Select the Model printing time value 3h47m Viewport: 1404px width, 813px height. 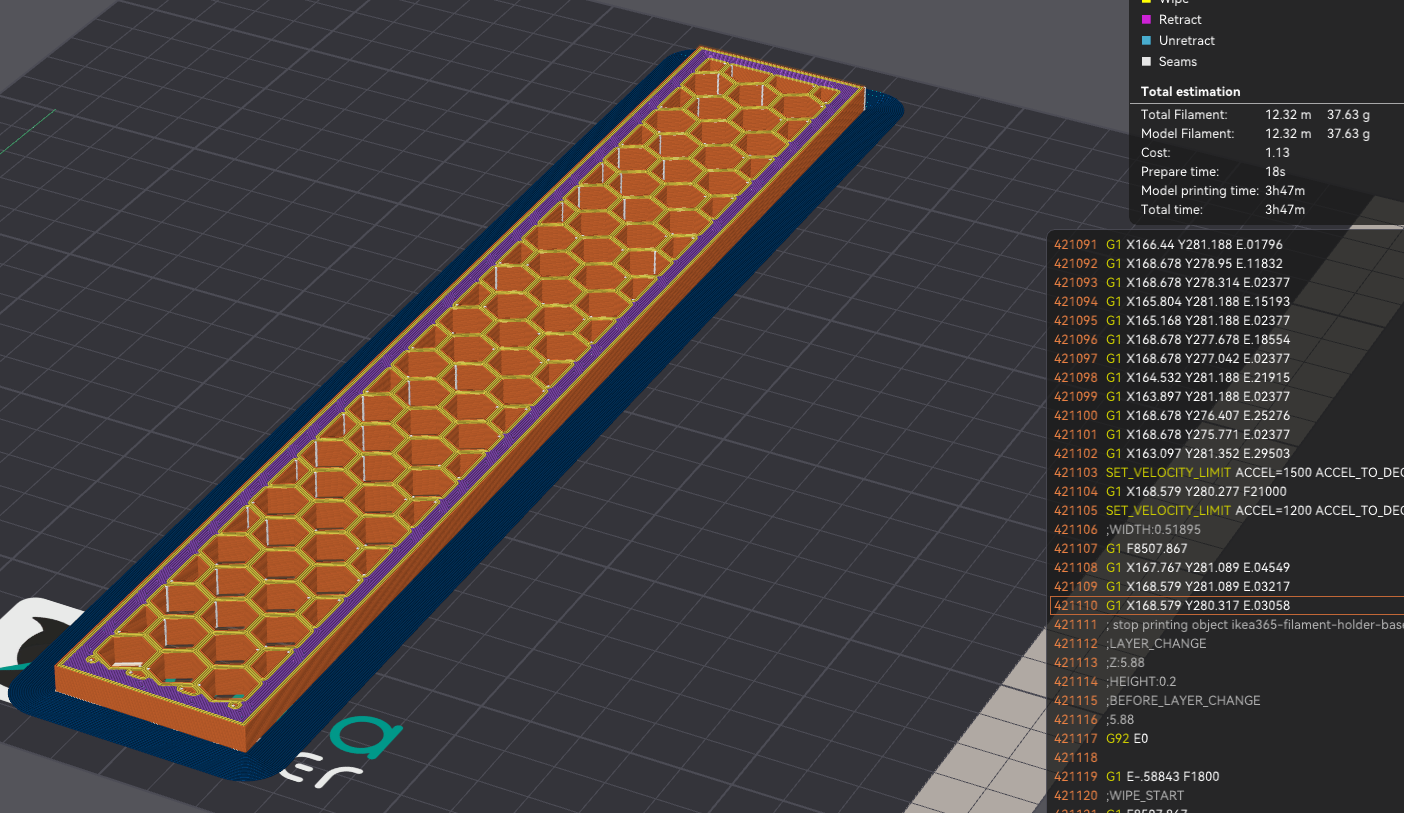tap(1285, 191)
